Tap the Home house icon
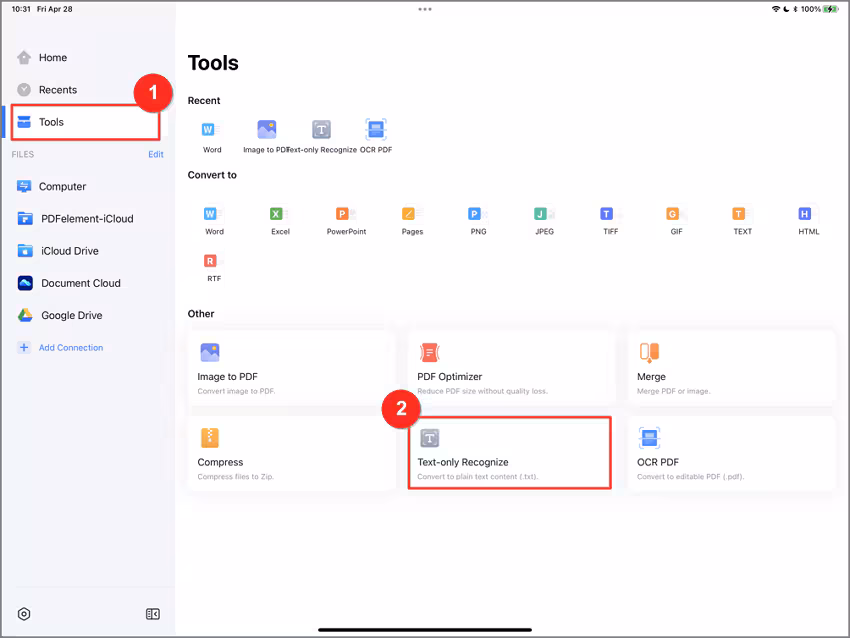This screenshot has height=638, width=850. tap(24, 57)
